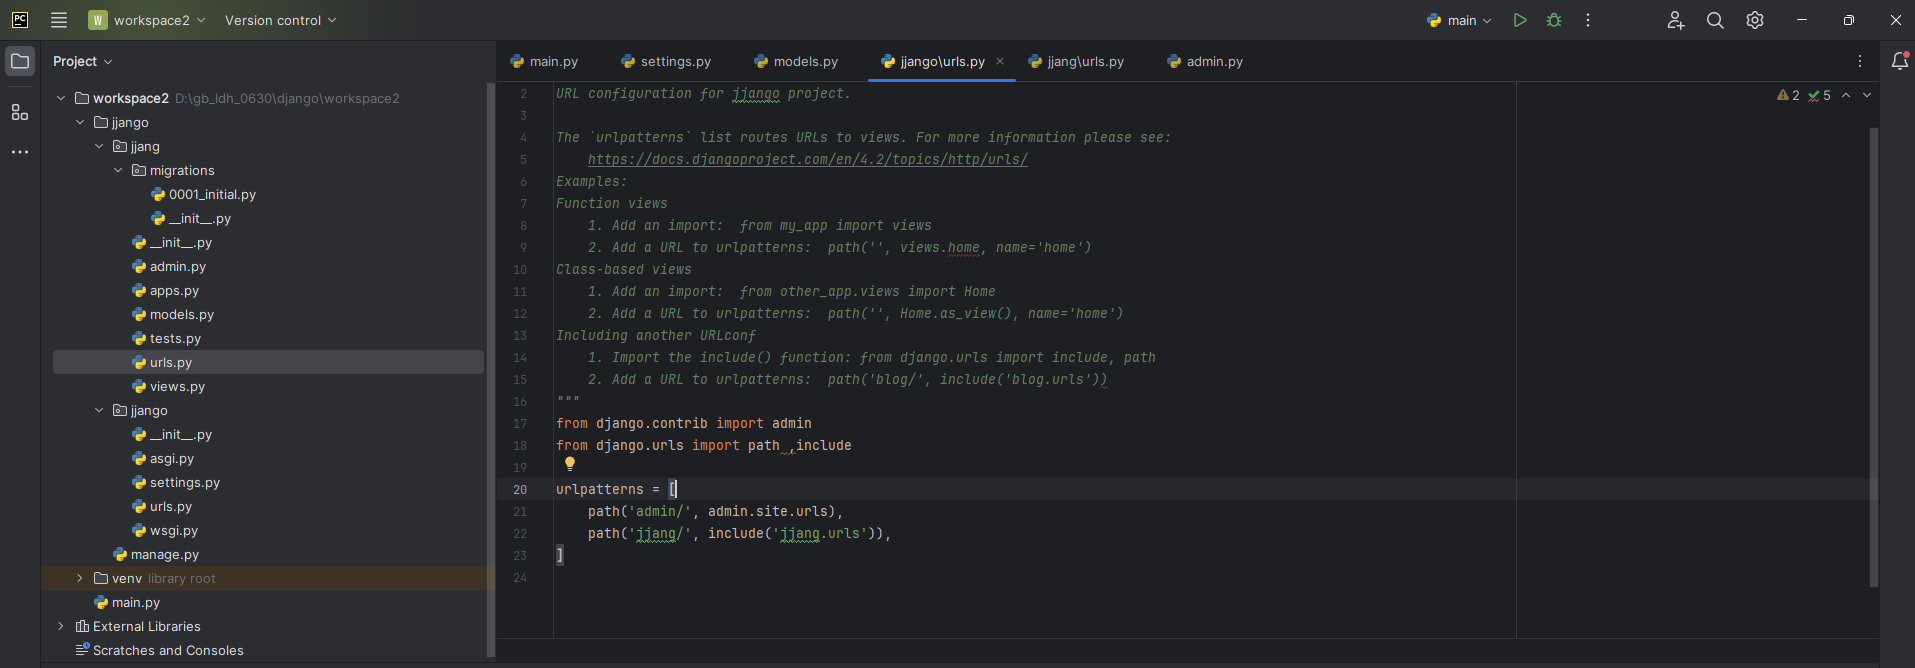Place cursor on 'admin.site.urls' in line 21
1915x668 pixels.
768,511
